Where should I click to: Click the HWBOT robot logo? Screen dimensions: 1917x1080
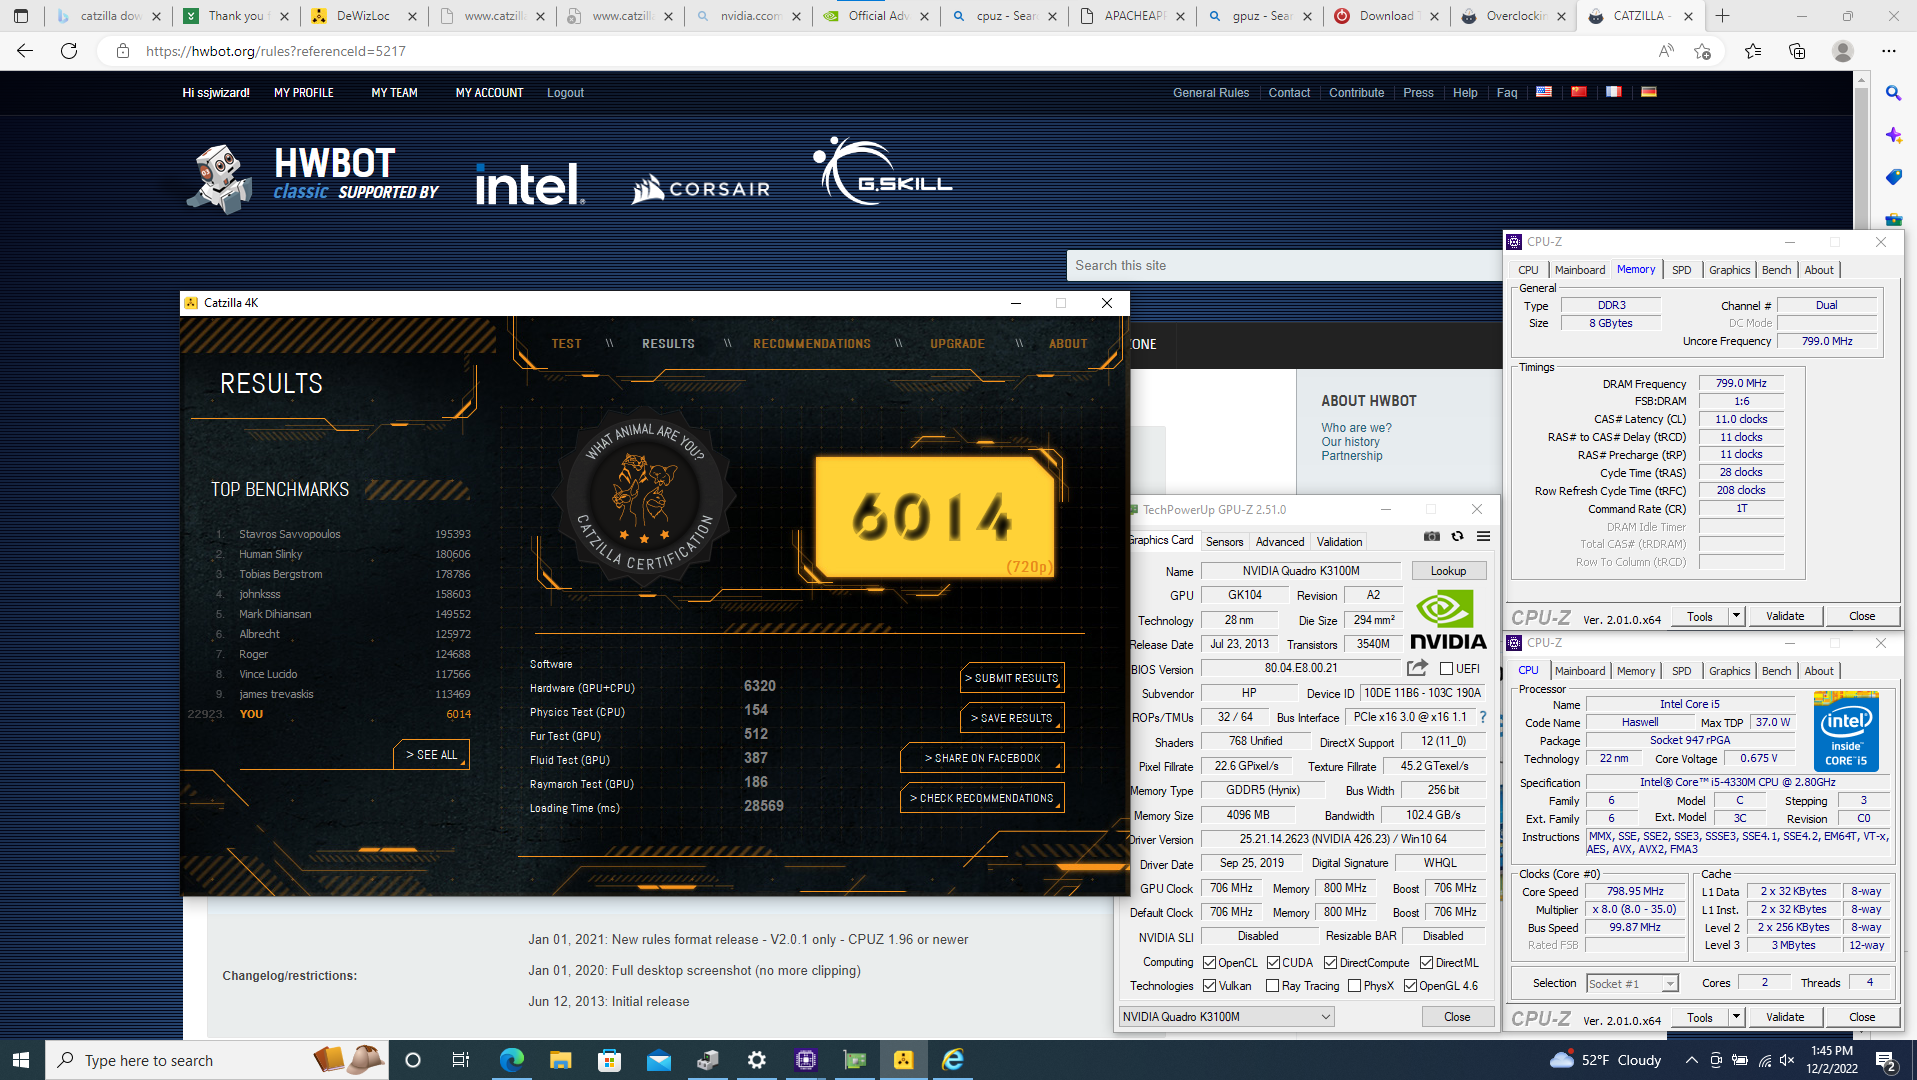point(220,178)
